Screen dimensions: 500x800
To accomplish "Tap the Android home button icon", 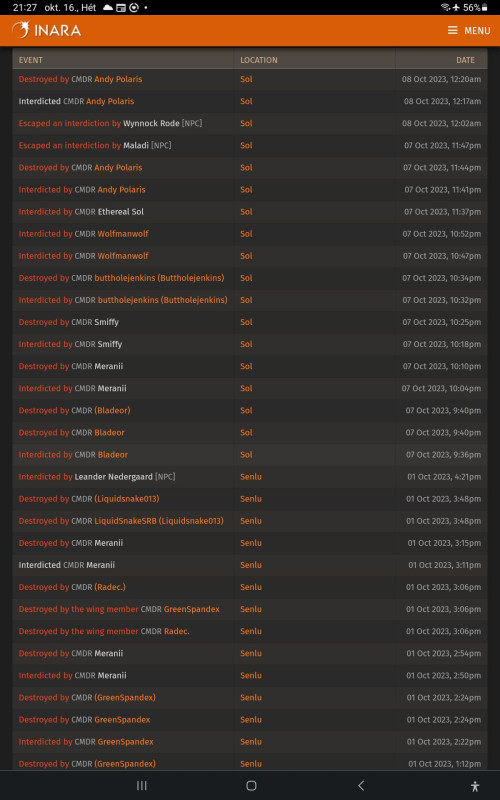I will 251,786.
